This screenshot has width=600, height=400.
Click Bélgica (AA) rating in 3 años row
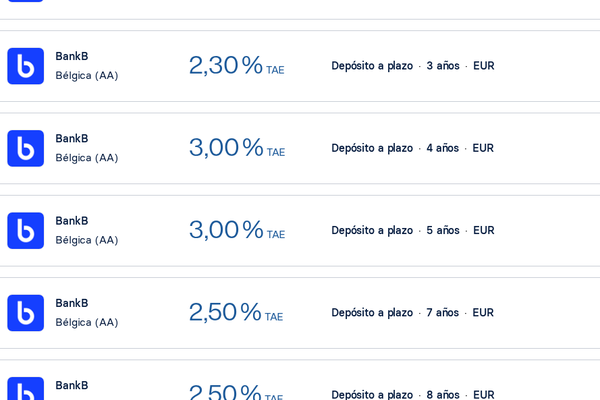click(87, 75)
